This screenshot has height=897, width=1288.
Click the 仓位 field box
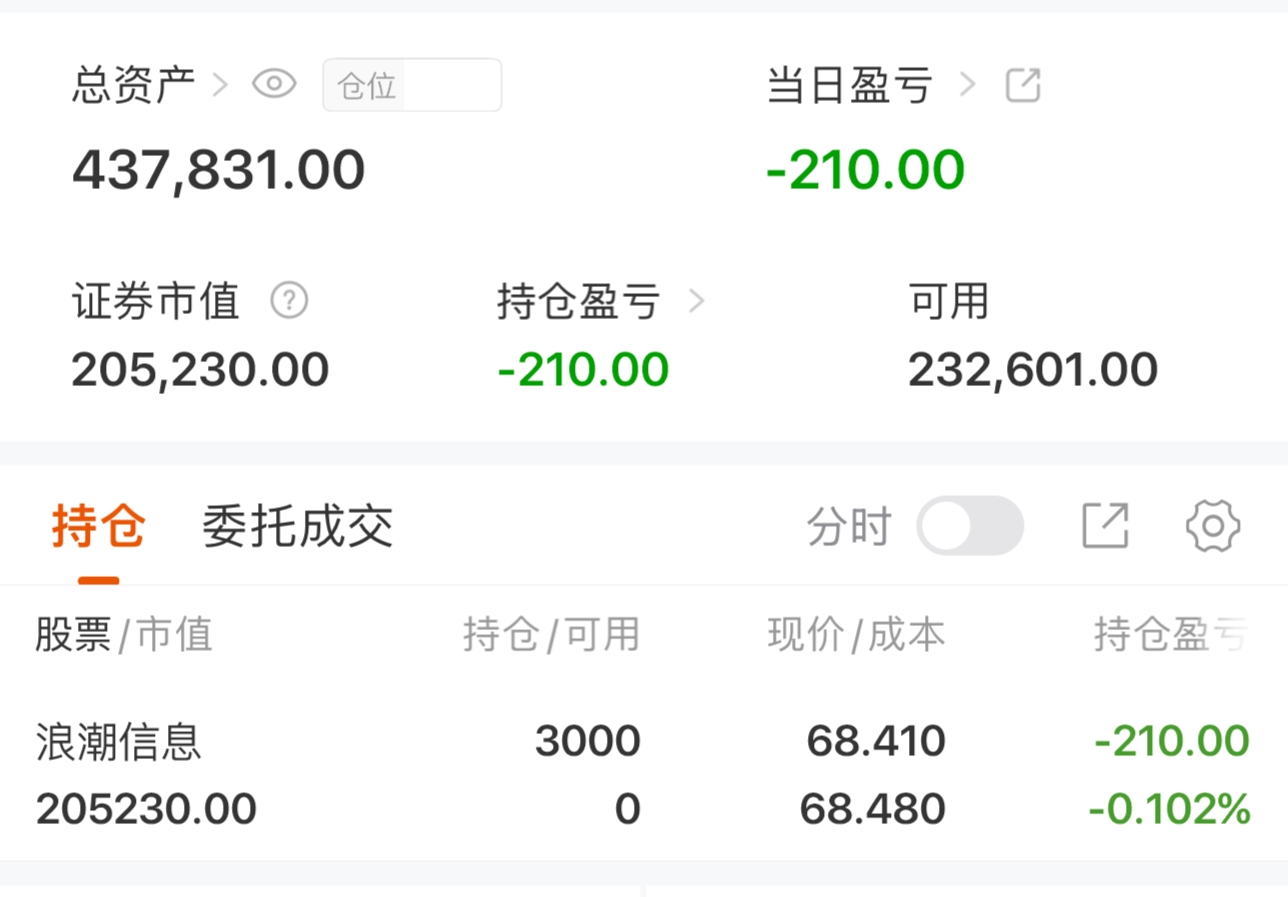click(411, 85)
